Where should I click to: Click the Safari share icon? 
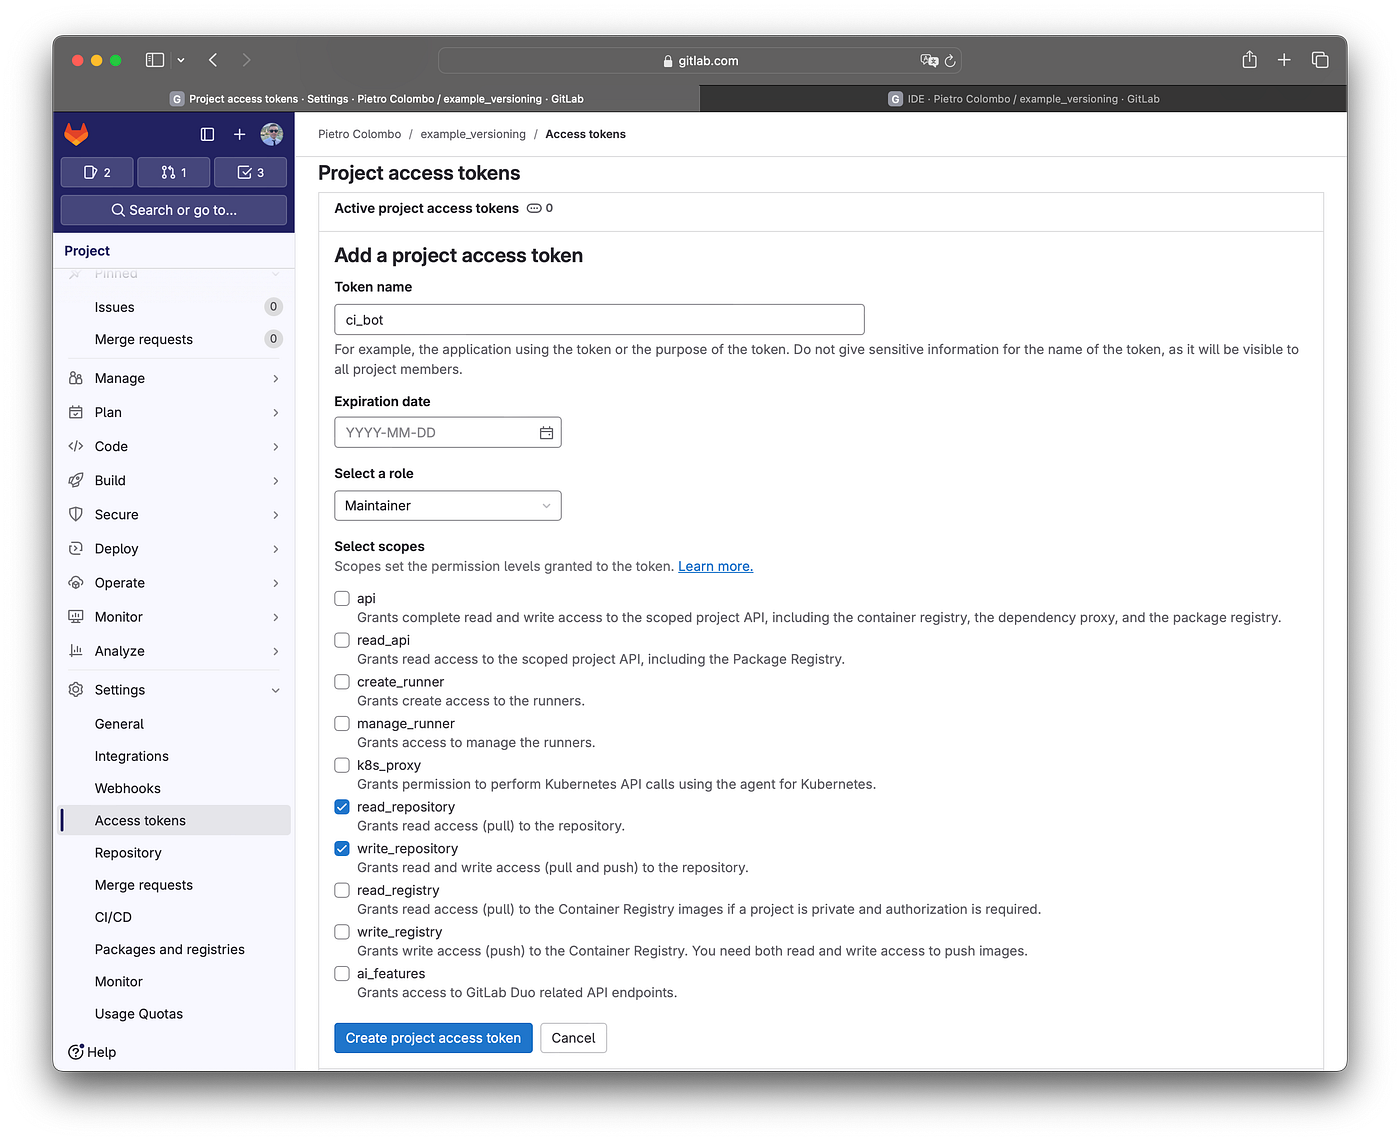click(x=1249, y=60)
